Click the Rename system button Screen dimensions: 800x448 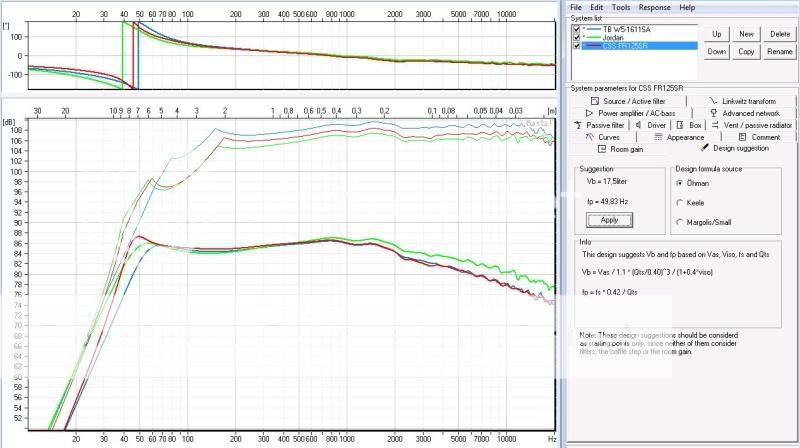click(779, 51)
